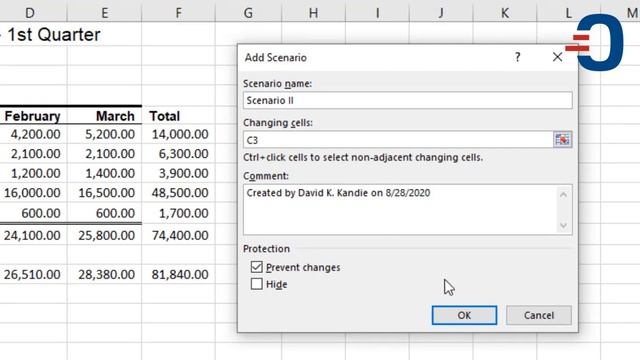This screenshot has height=360, width=640.
Task: Select March cell 28,380.00
Action: (x=104, y=275)
